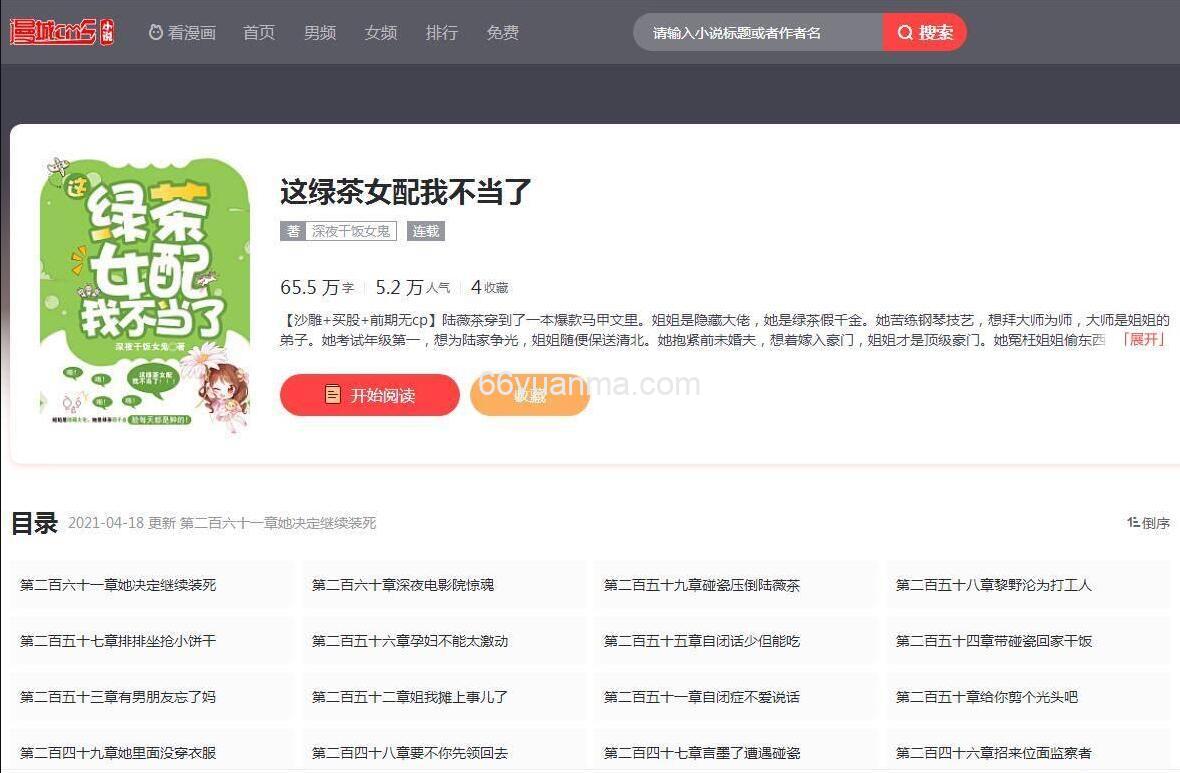Expand the story description via 展开

coord(1143,339)
